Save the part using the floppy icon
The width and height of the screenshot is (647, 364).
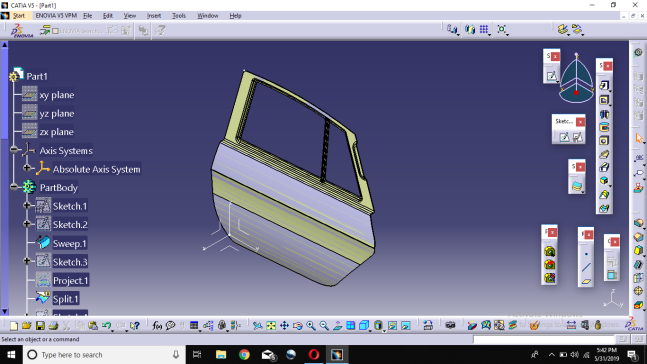[40, 326]
